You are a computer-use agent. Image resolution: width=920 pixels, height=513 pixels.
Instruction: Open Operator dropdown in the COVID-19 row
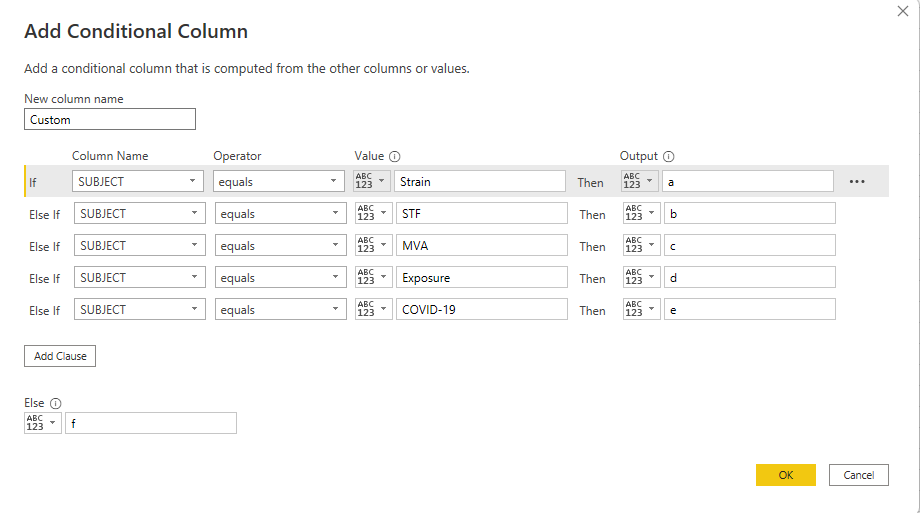[x=280, y=309]
